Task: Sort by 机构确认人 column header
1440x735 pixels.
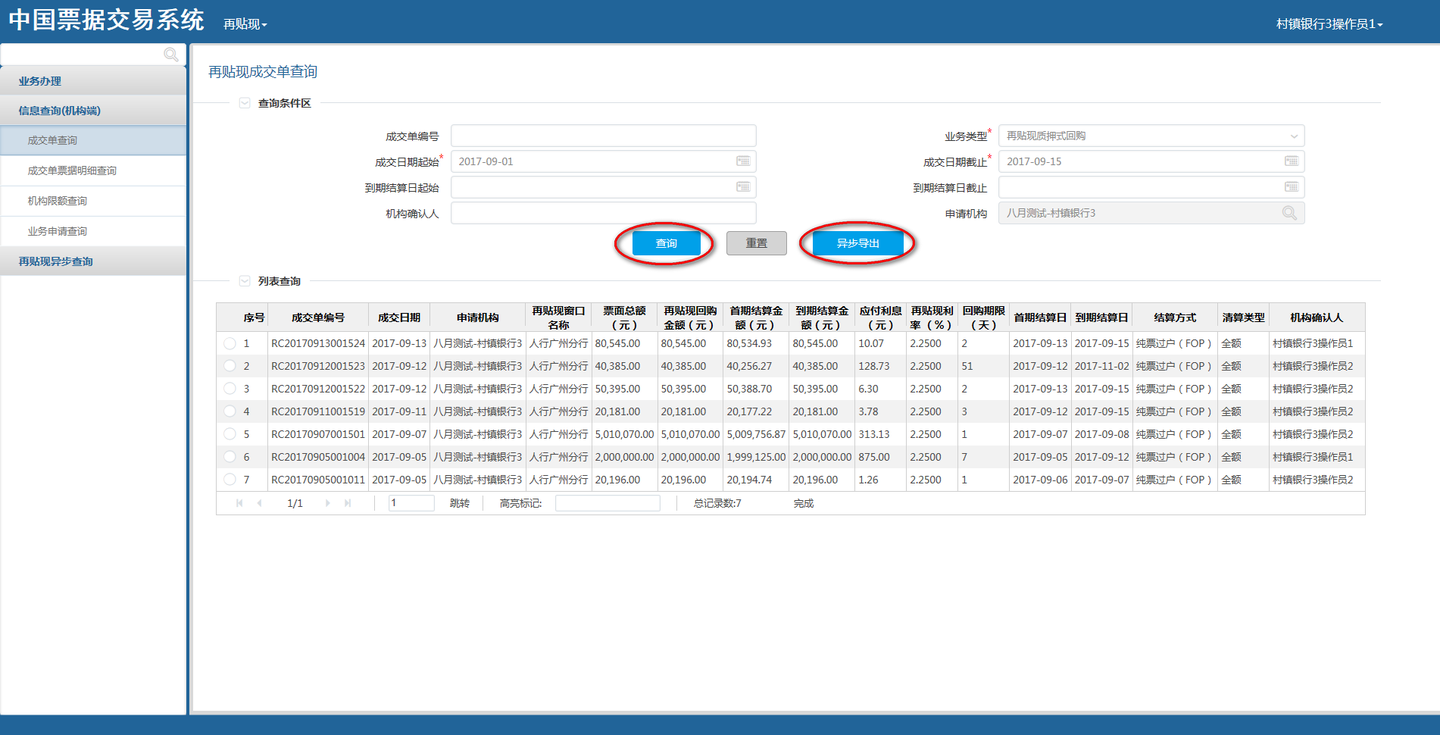Action: click(1317, 317)
